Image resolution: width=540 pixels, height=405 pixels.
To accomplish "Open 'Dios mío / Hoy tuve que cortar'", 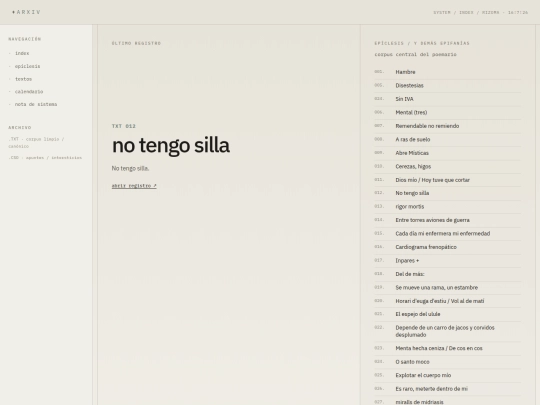I will [448, 180].
